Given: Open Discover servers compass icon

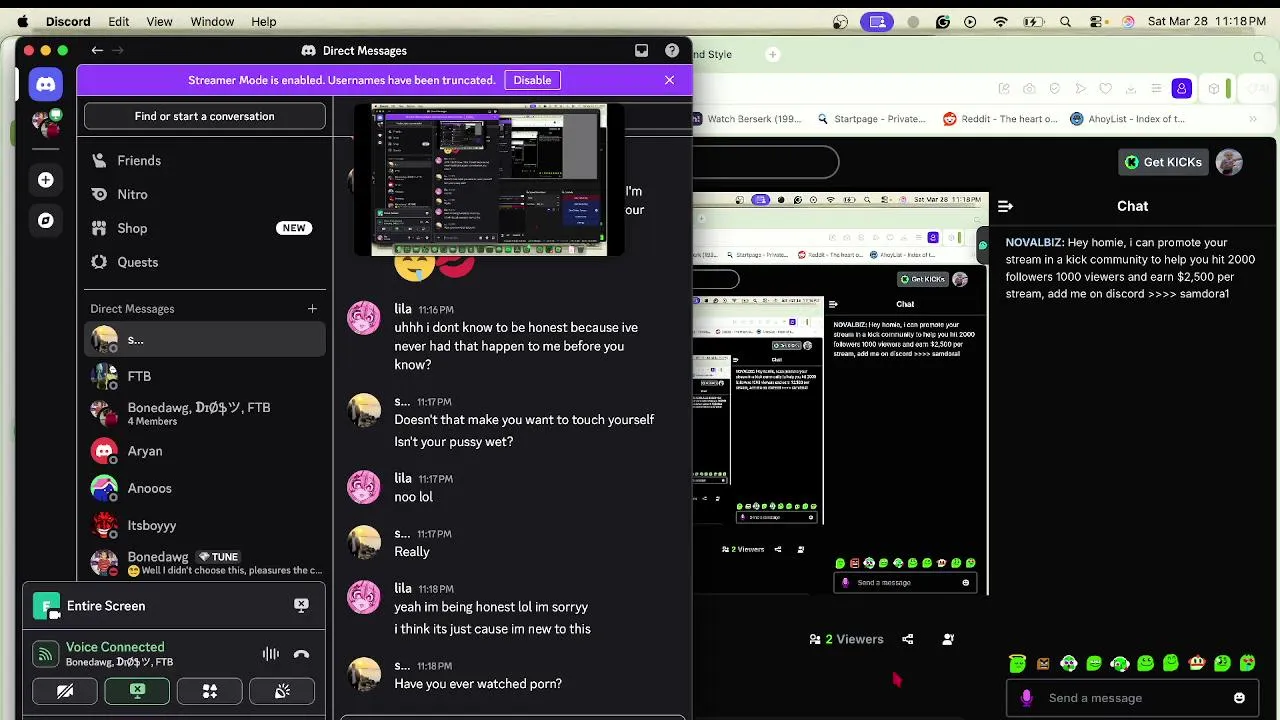Looking at the screenshot, I should coord(45,220).
